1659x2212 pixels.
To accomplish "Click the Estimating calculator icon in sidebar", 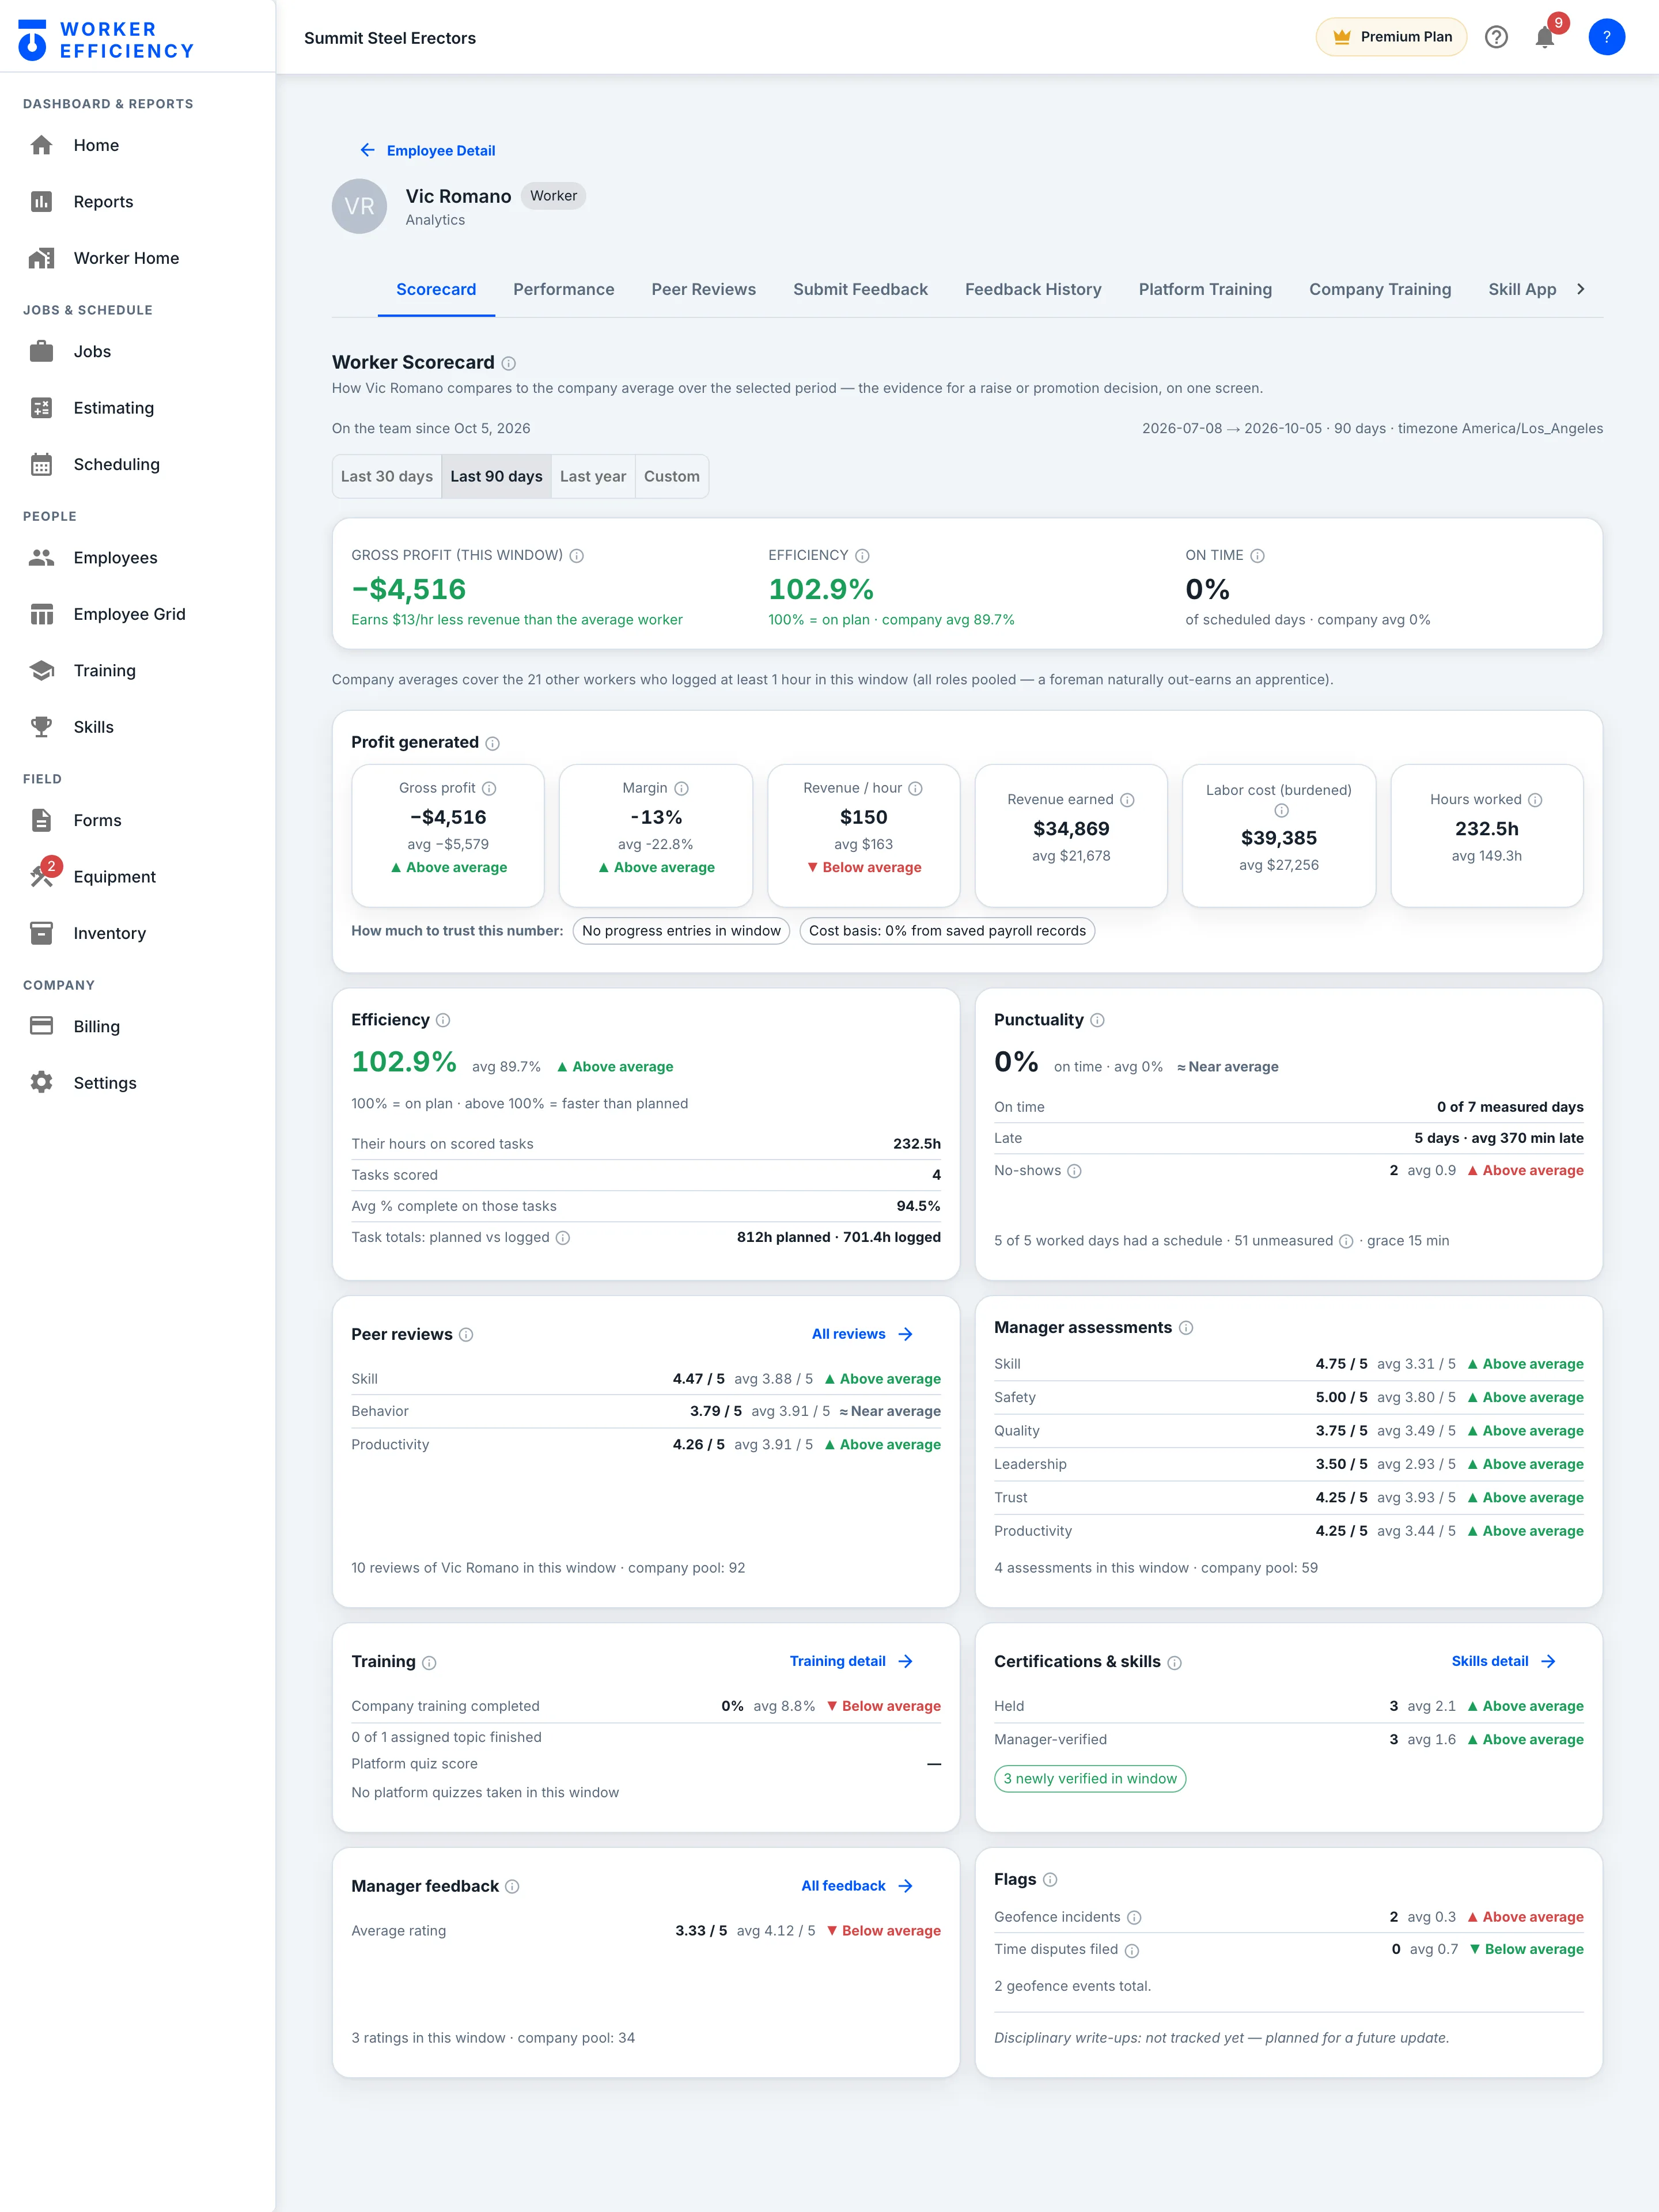I will tap(41, 408).
